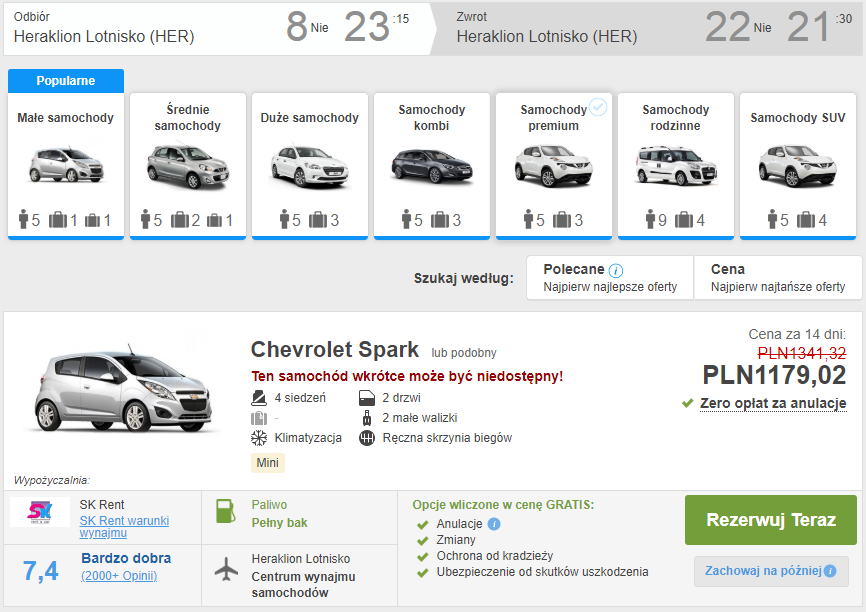Sort by Cena cheapest offers first

pyautogui.click(x=777, y=277)
